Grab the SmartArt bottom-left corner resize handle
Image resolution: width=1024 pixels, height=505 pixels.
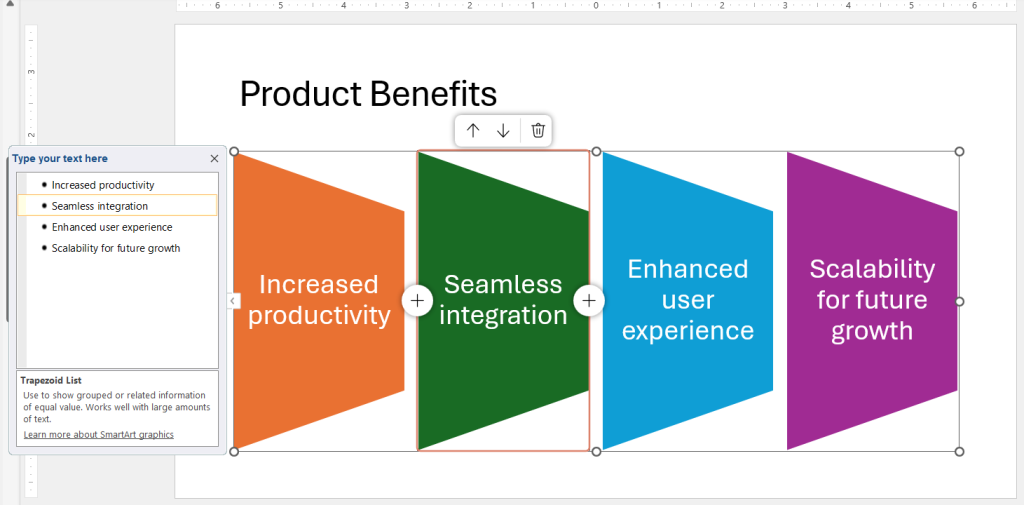234,451
